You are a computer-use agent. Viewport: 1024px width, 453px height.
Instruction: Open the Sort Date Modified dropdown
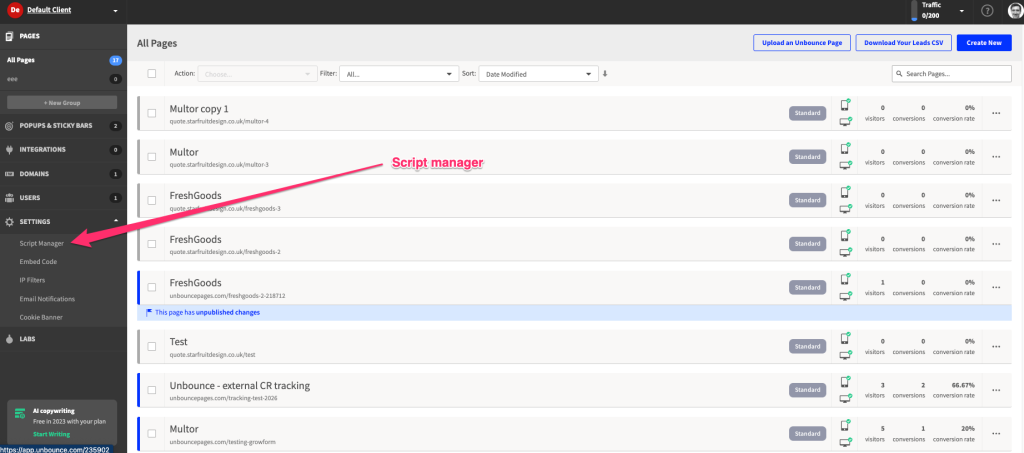coord(538,74)
